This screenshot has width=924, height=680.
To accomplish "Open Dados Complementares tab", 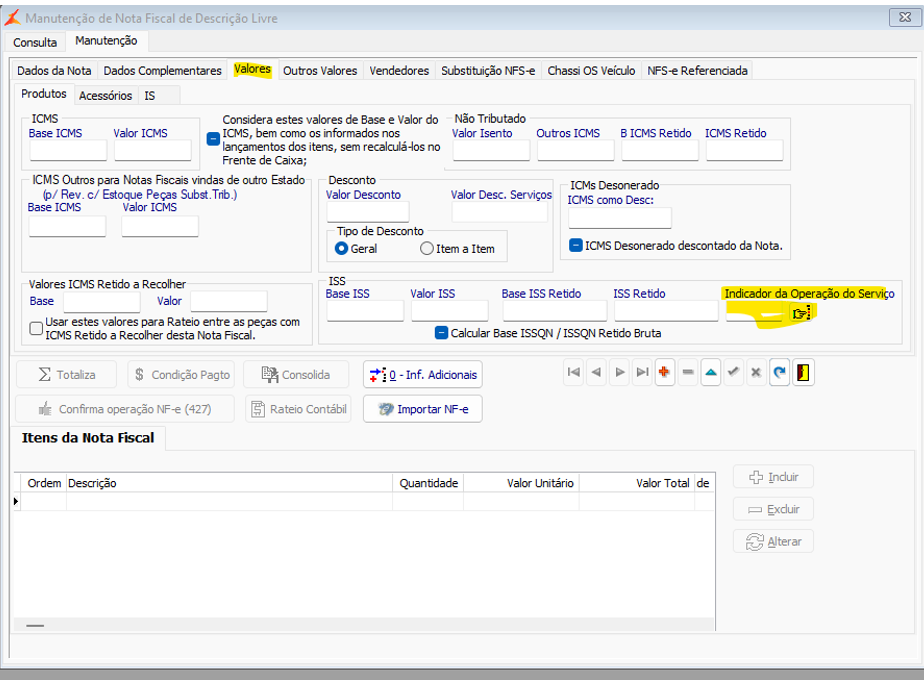I will (x=163, y=71).
